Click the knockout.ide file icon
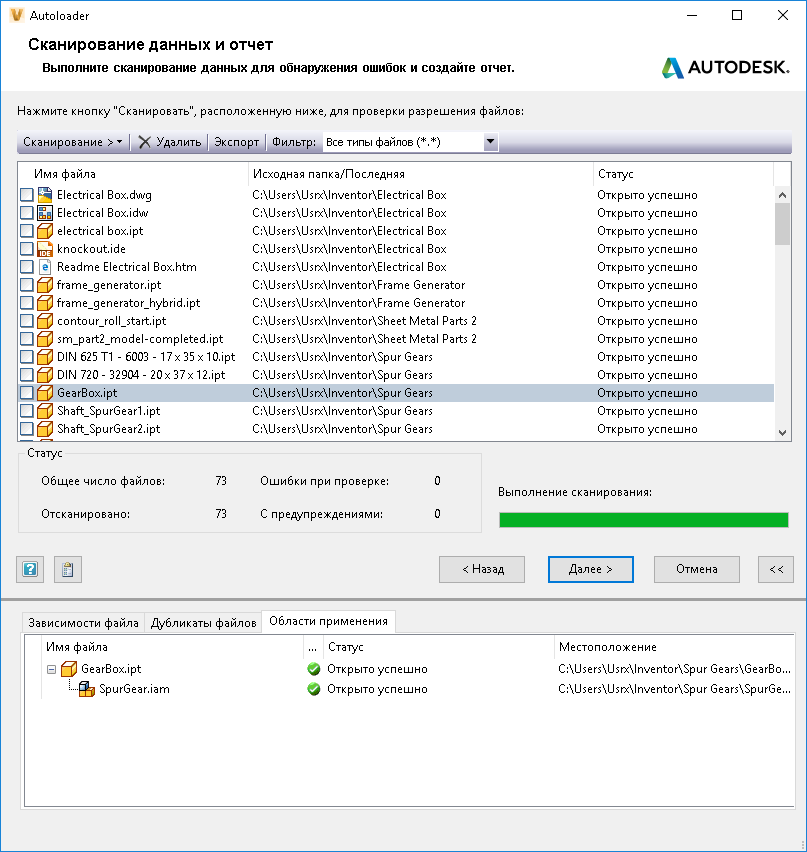 tap(45, 248)
